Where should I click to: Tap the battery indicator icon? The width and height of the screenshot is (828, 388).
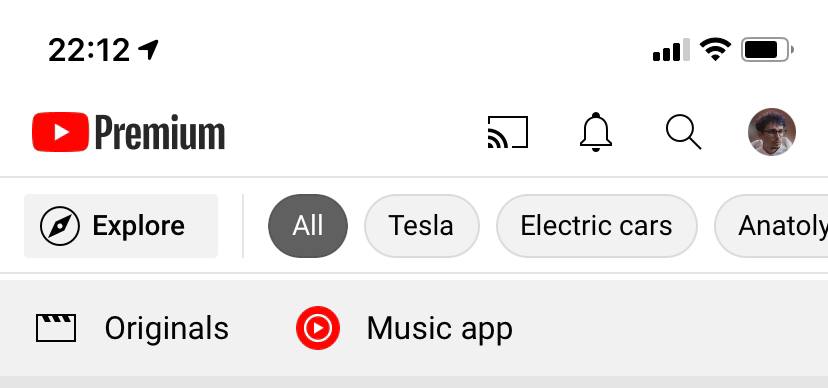coord(767,50)
